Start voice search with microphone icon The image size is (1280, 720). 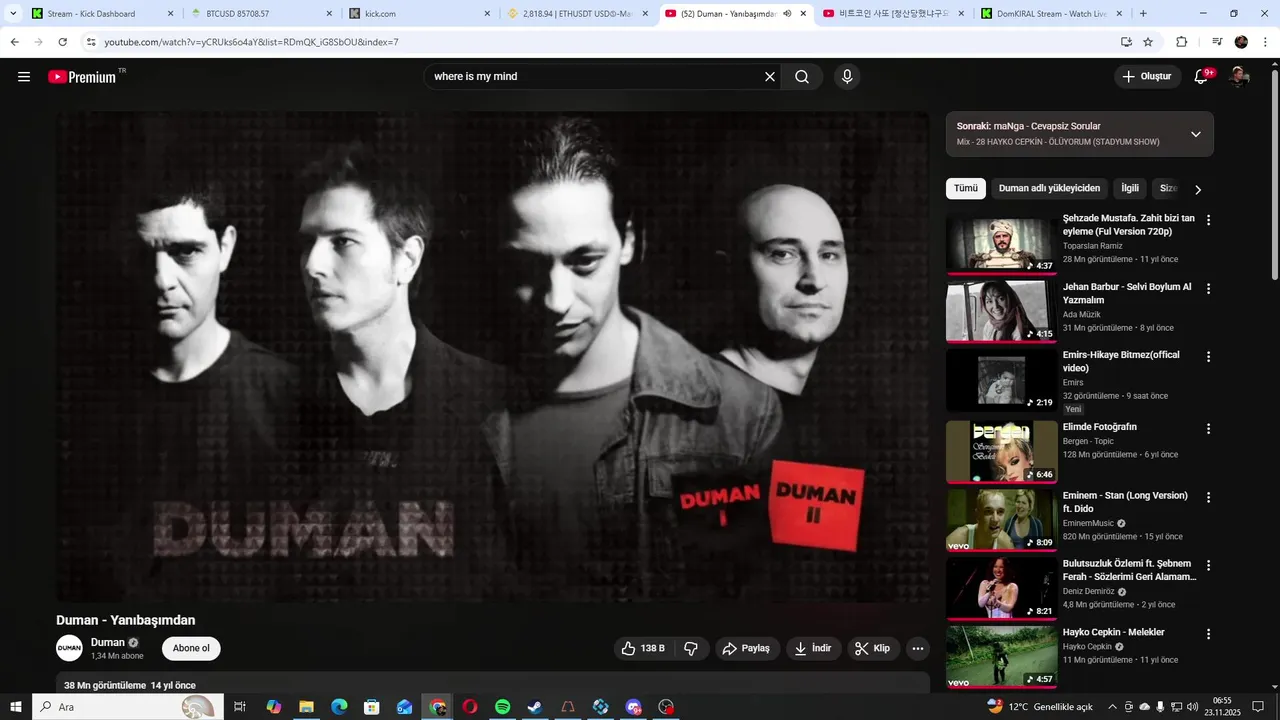[847, 77]
